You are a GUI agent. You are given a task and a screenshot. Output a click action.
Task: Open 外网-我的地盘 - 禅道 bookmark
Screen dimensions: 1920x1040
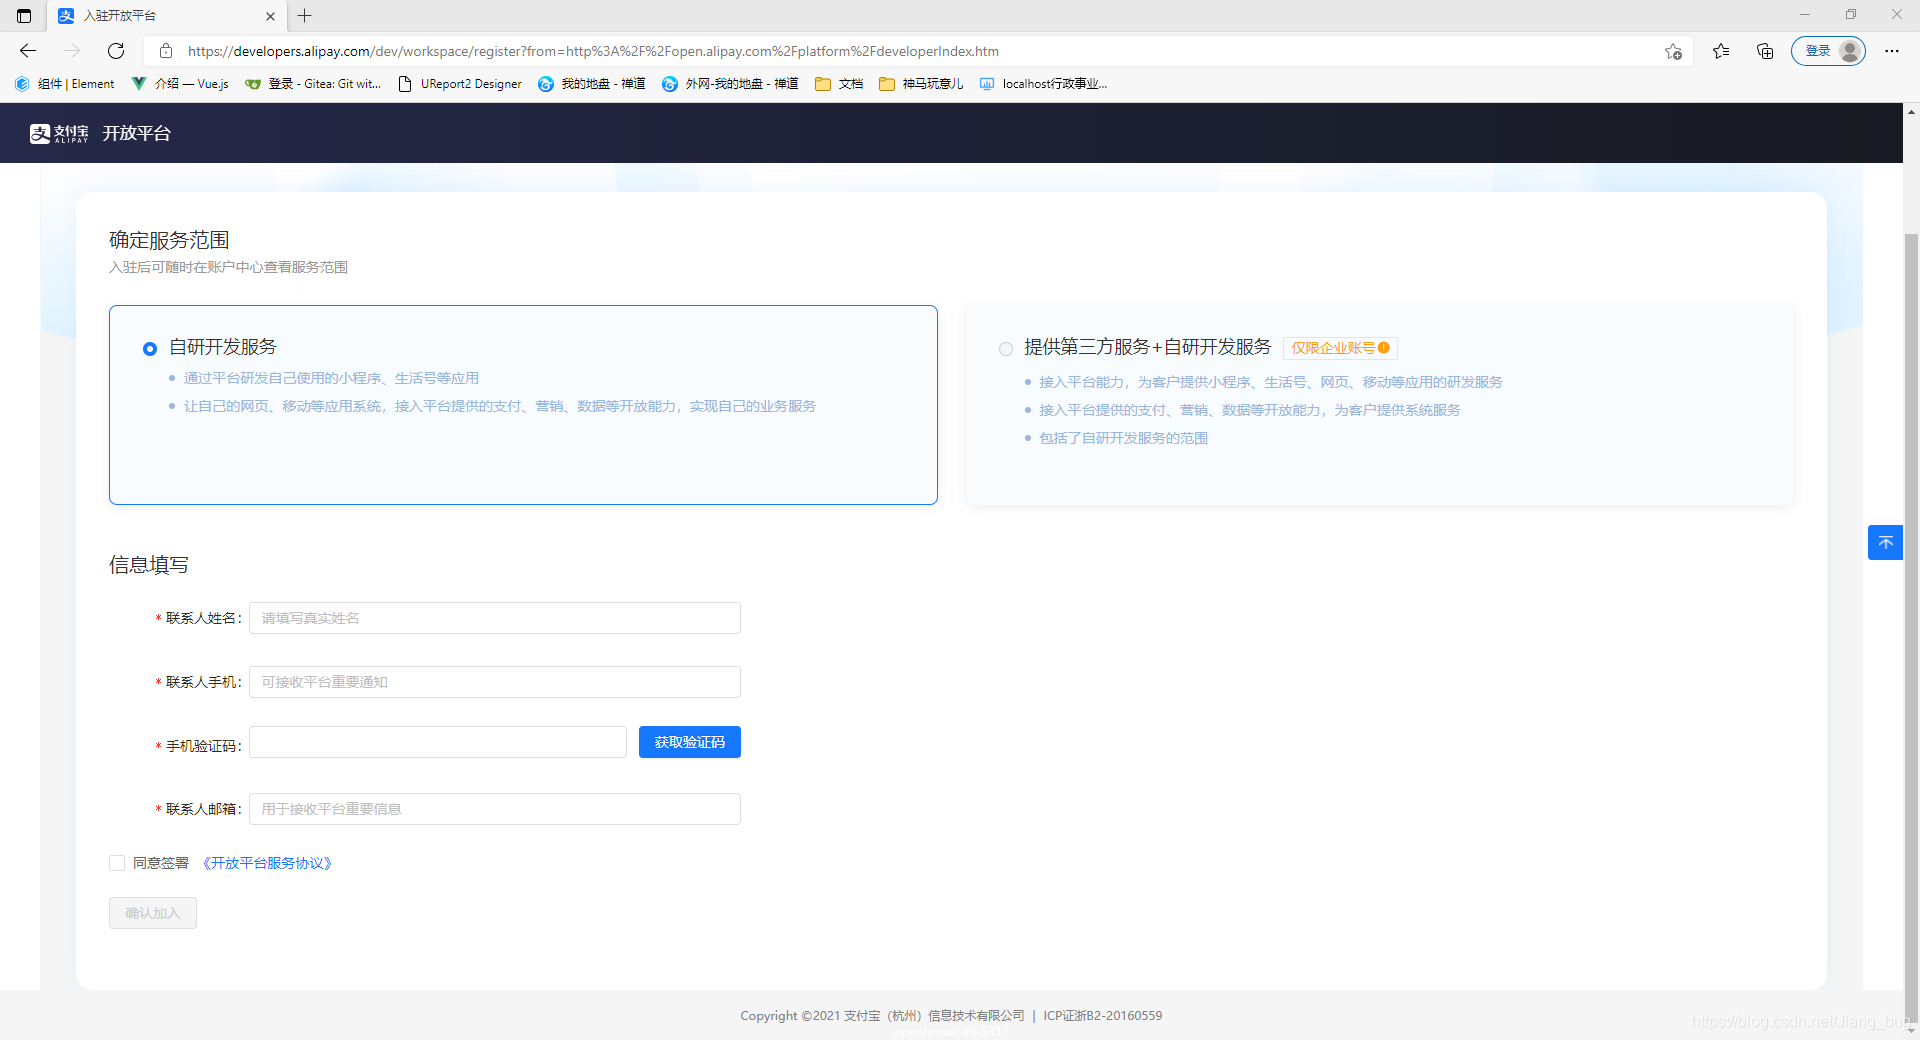pos(730,84)
